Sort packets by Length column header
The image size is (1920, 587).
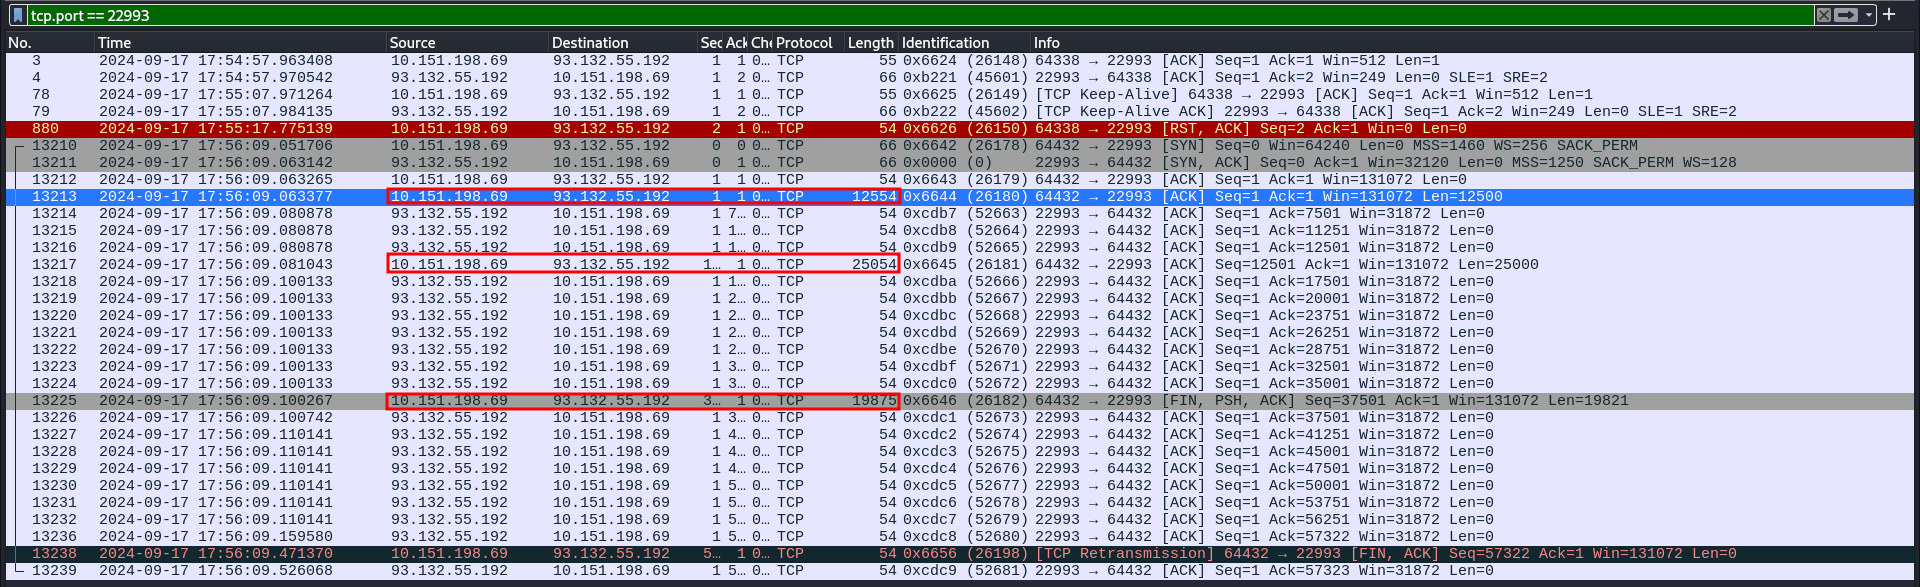pos(870,43)
